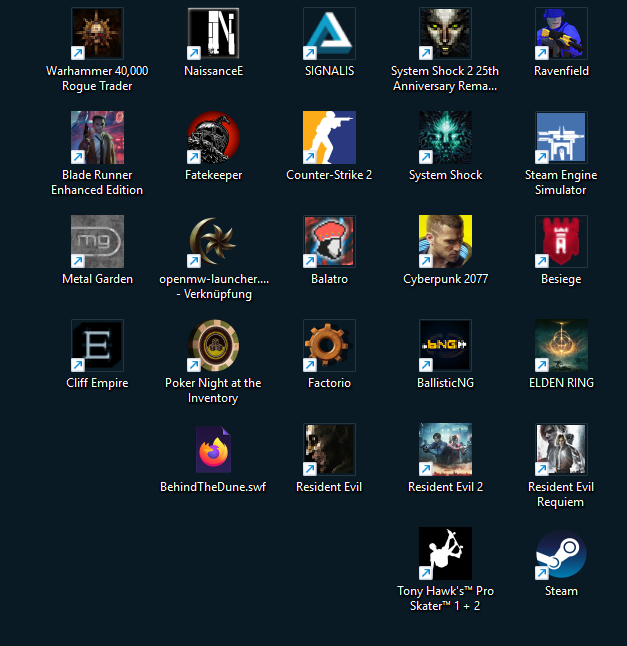Select the SIGNALIS shortcut icon
Image resolution: width=627 pixels, height=646 pixels.
pyautogui.click(x=329, y=34)
